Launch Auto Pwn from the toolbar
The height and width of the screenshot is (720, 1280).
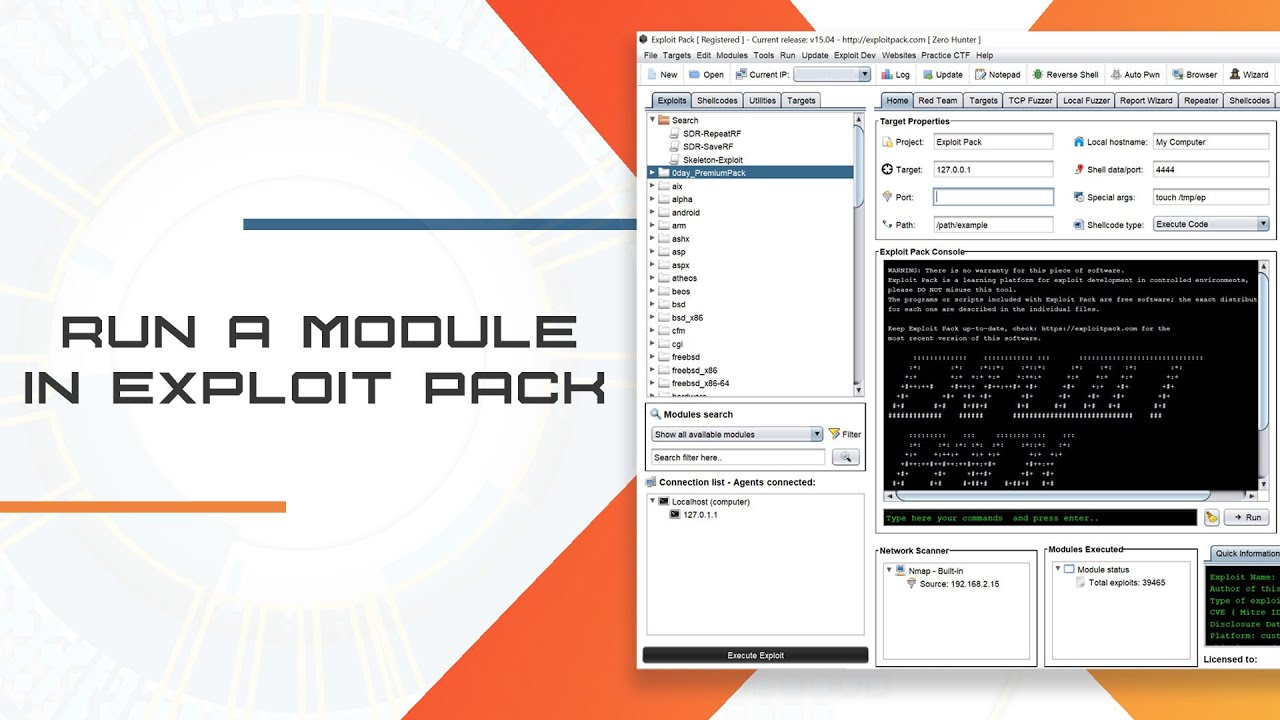(1134, 74)
